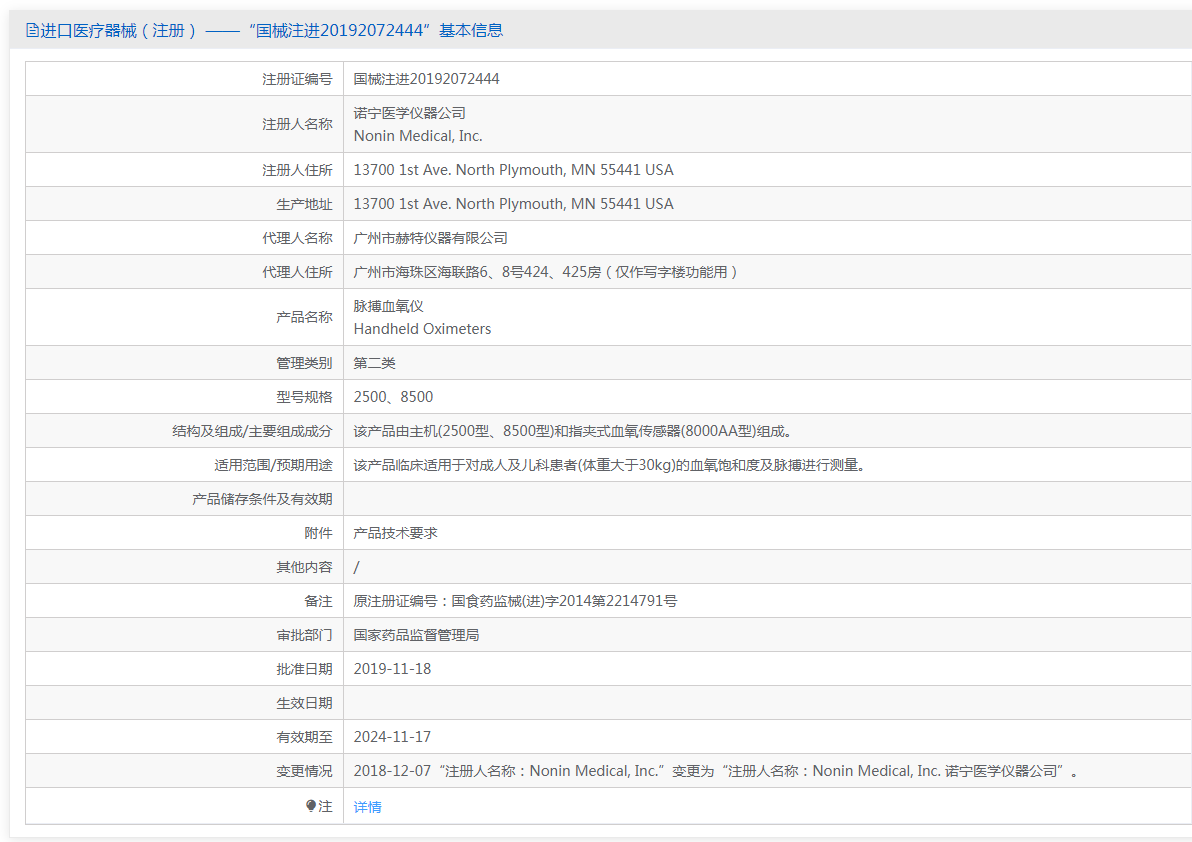Image resolution: width=1192 pixels, height=842 pixels.
Task: Select the agent address starting 广州市海珠区海联路
Action: pyautogui.click(x=545, y=272)
